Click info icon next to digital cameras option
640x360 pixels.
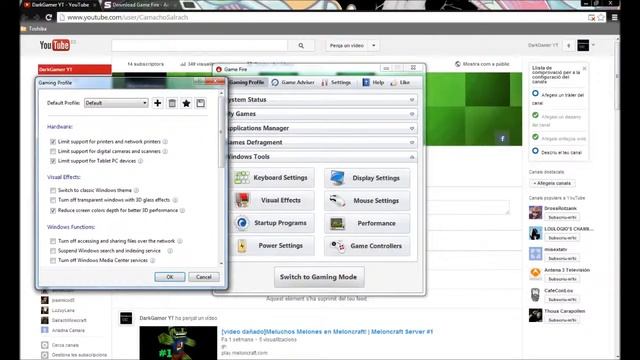[165, 151]
